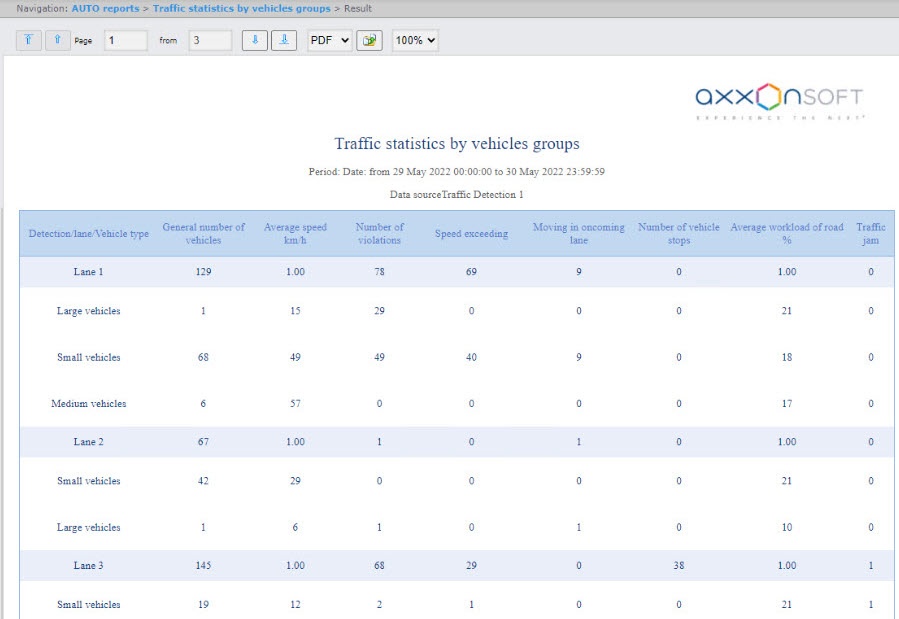899x619 pixels.
Task: Click the current page number field
Action: point(125,41)
